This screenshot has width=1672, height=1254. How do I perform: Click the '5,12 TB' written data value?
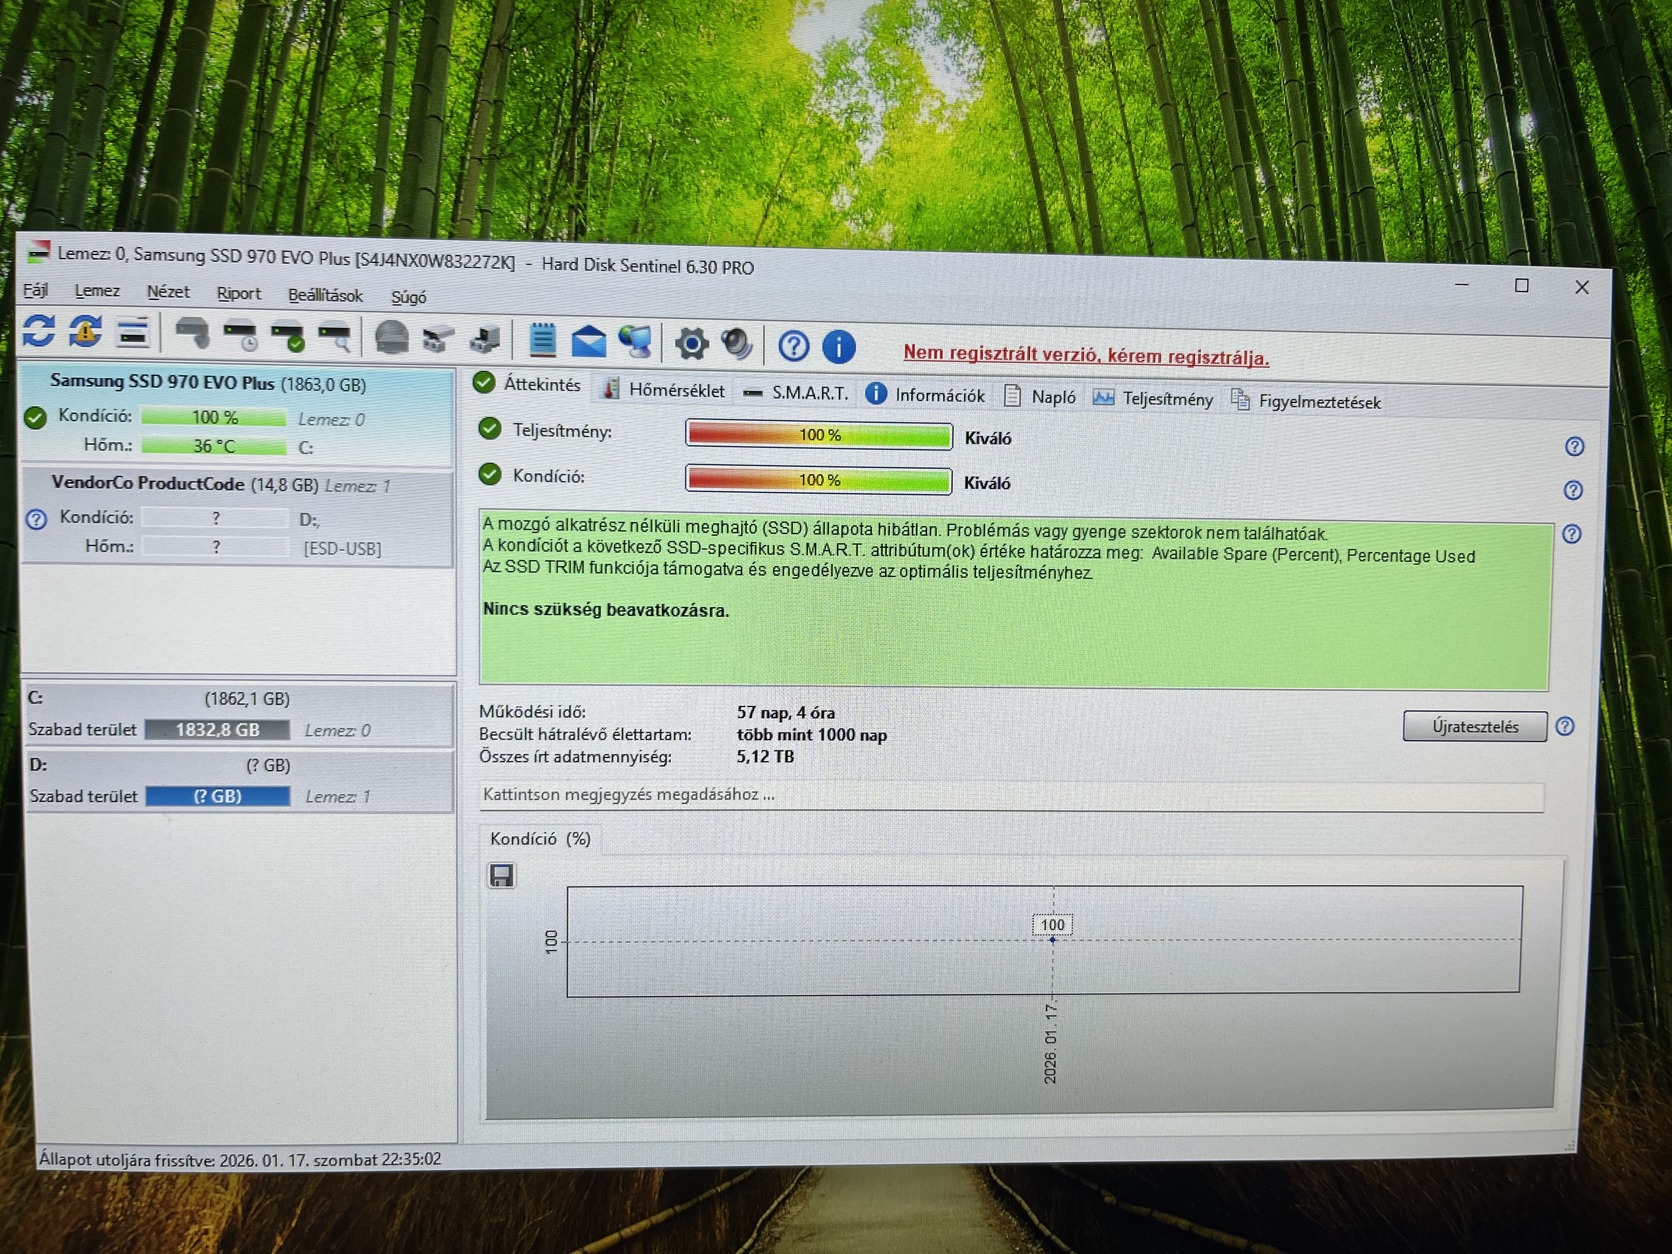pyautogui.click(x=766, y=757)
